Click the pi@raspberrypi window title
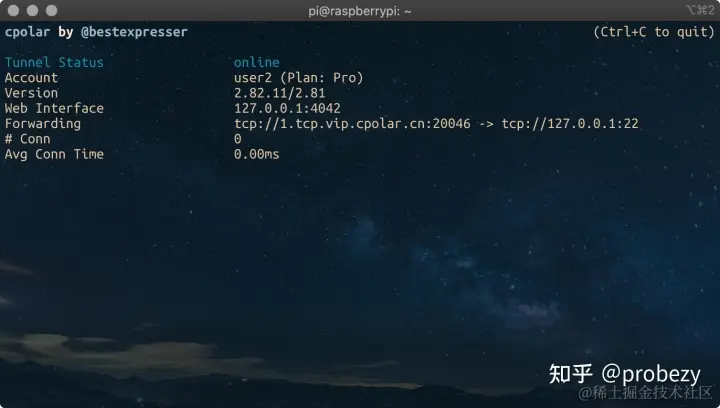The width and height of the screenshot is (720, 408). [x=360, y=11]
